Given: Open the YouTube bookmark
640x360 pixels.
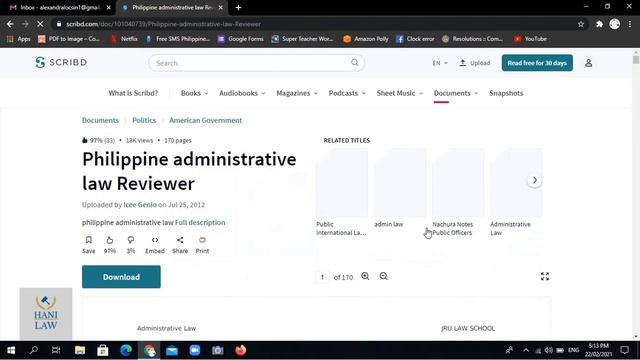Looking at the screenshot, I should click(531, 39).
